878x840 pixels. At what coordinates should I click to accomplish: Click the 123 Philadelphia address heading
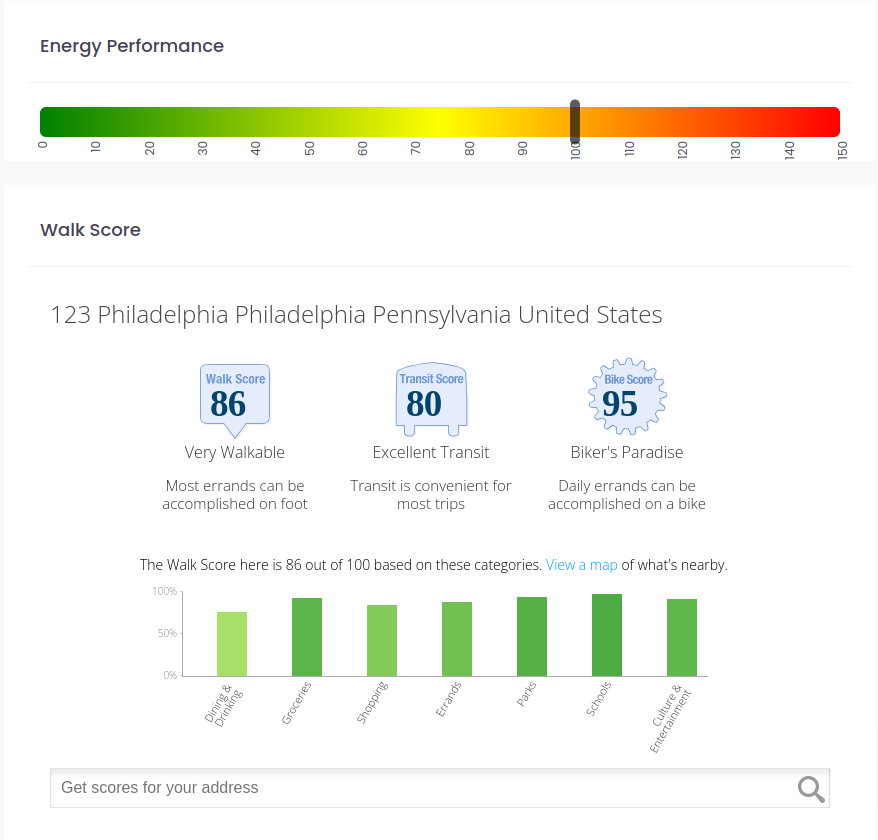(x=356, y=315)
